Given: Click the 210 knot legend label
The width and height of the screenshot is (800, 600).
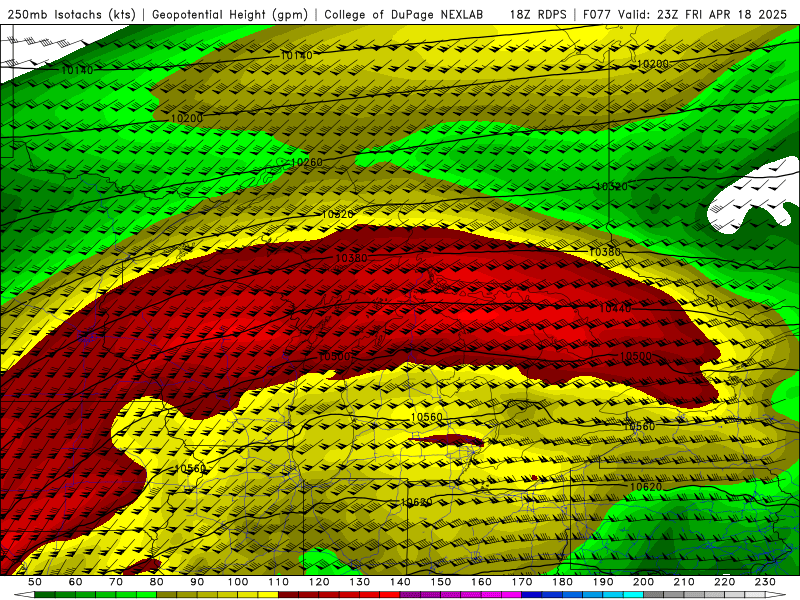Looking at the screenshot, I should pyautogui.click(x=684, y=582).
